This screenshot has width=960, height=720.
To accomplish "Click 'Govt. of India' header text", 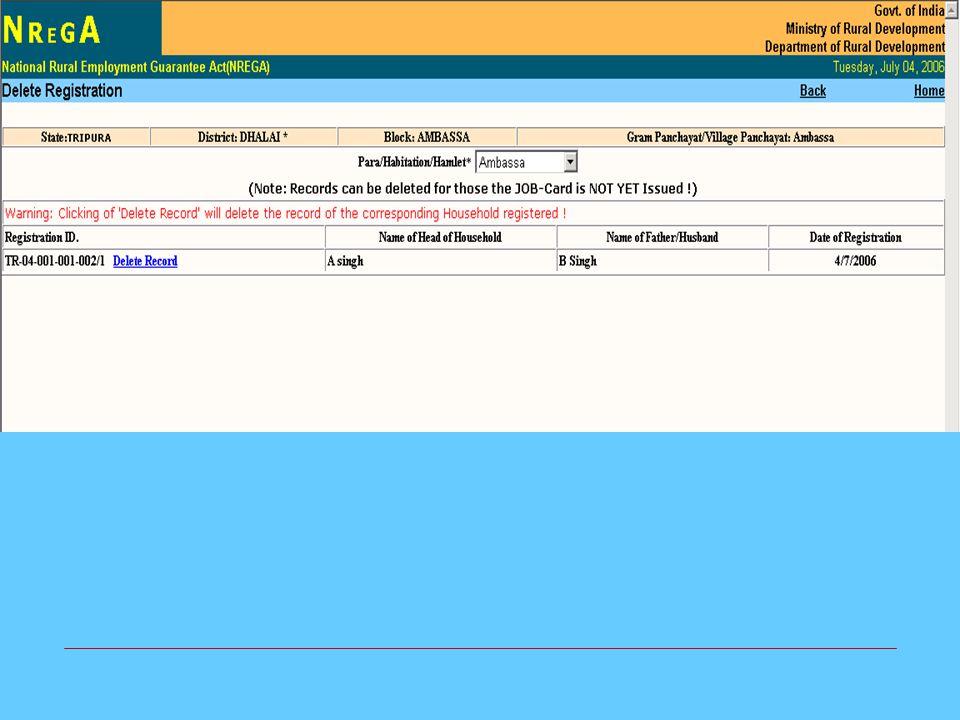I will point(909,10).
